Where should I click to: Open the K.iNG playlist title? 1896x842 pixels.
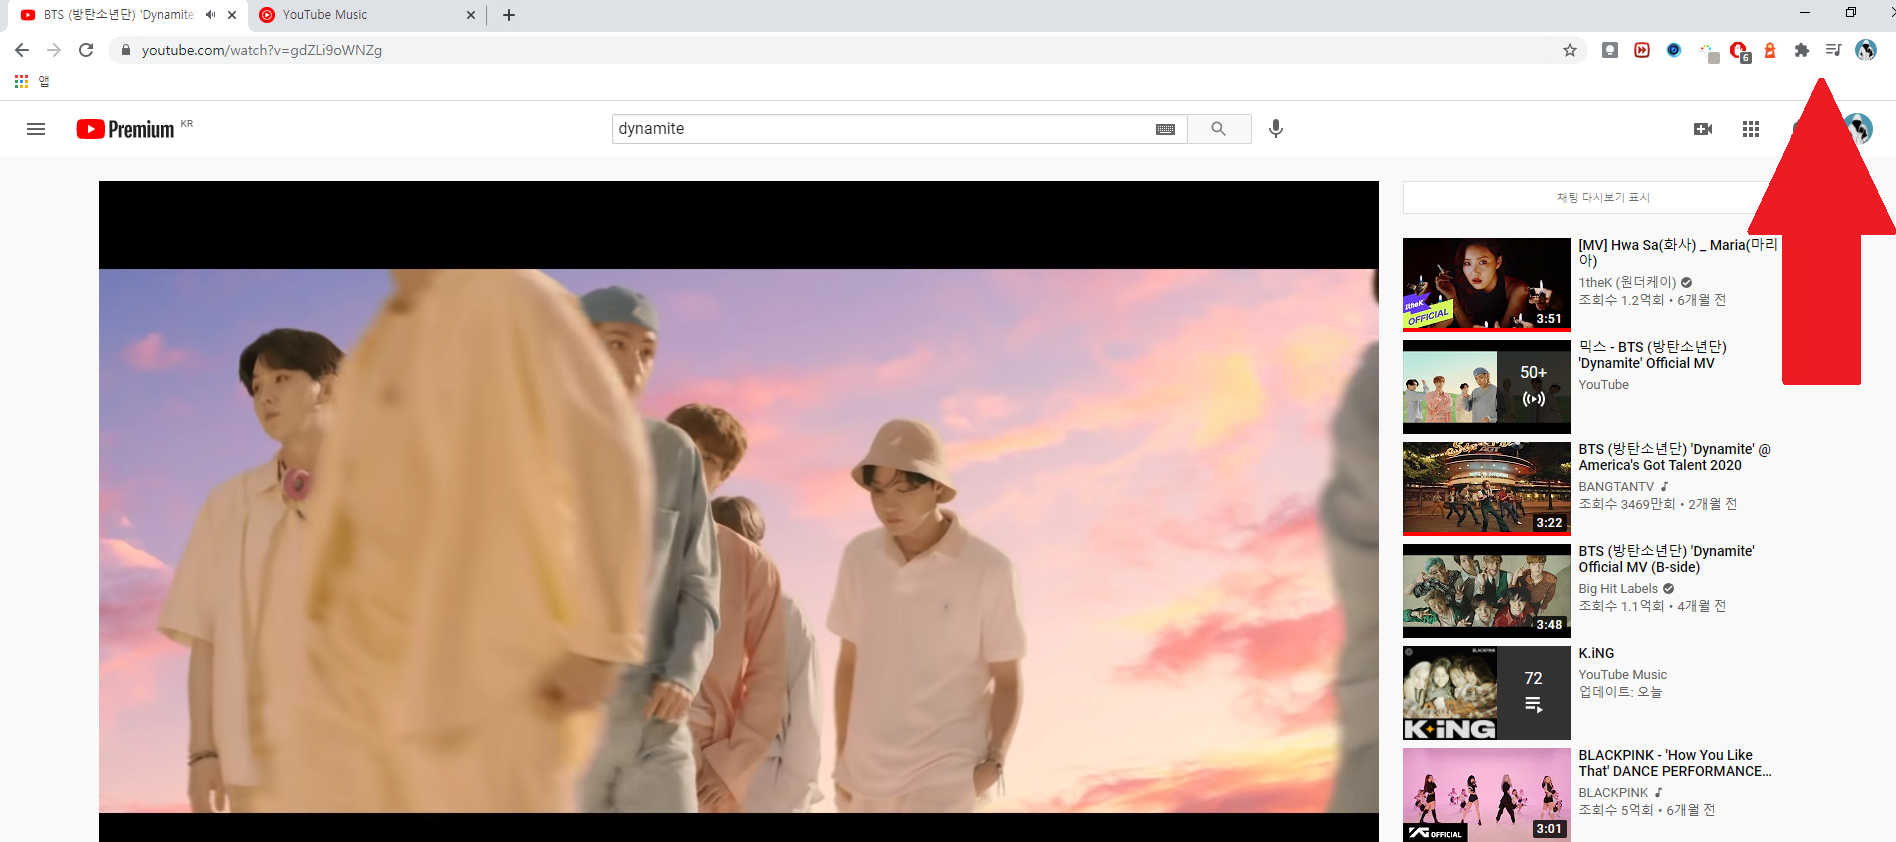1596,653
